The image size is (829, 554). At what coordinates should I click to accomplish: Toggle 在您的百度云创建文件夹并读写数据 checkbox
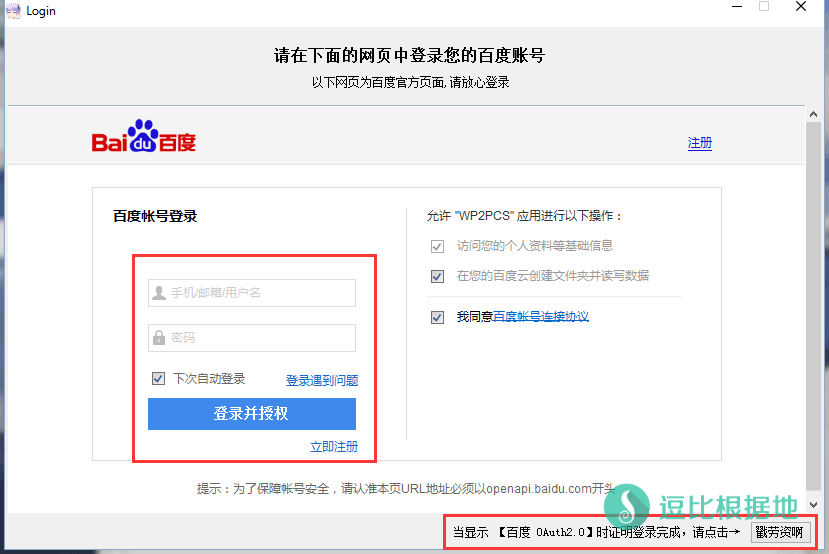(x=437, y=276)
